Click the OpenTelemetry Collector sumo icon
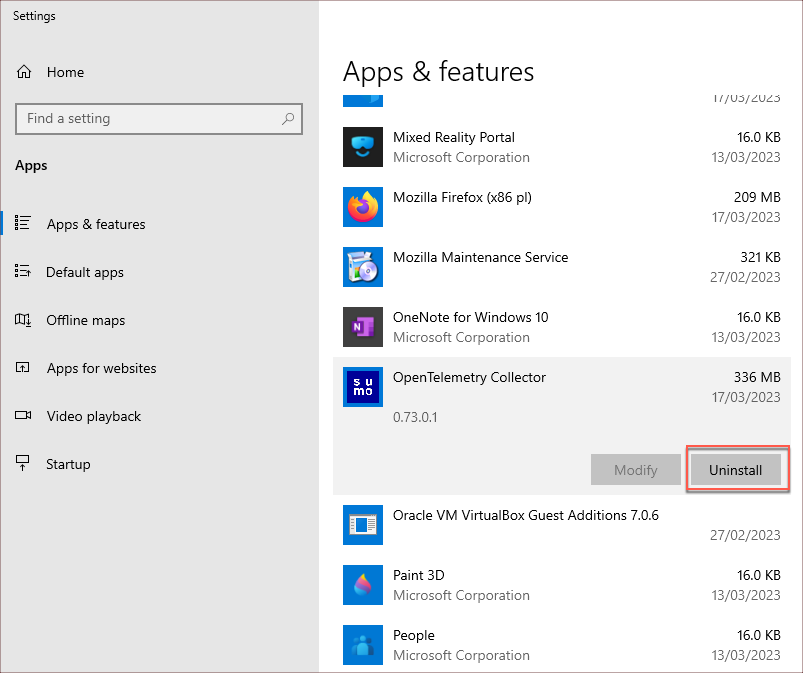 [362, 387]
